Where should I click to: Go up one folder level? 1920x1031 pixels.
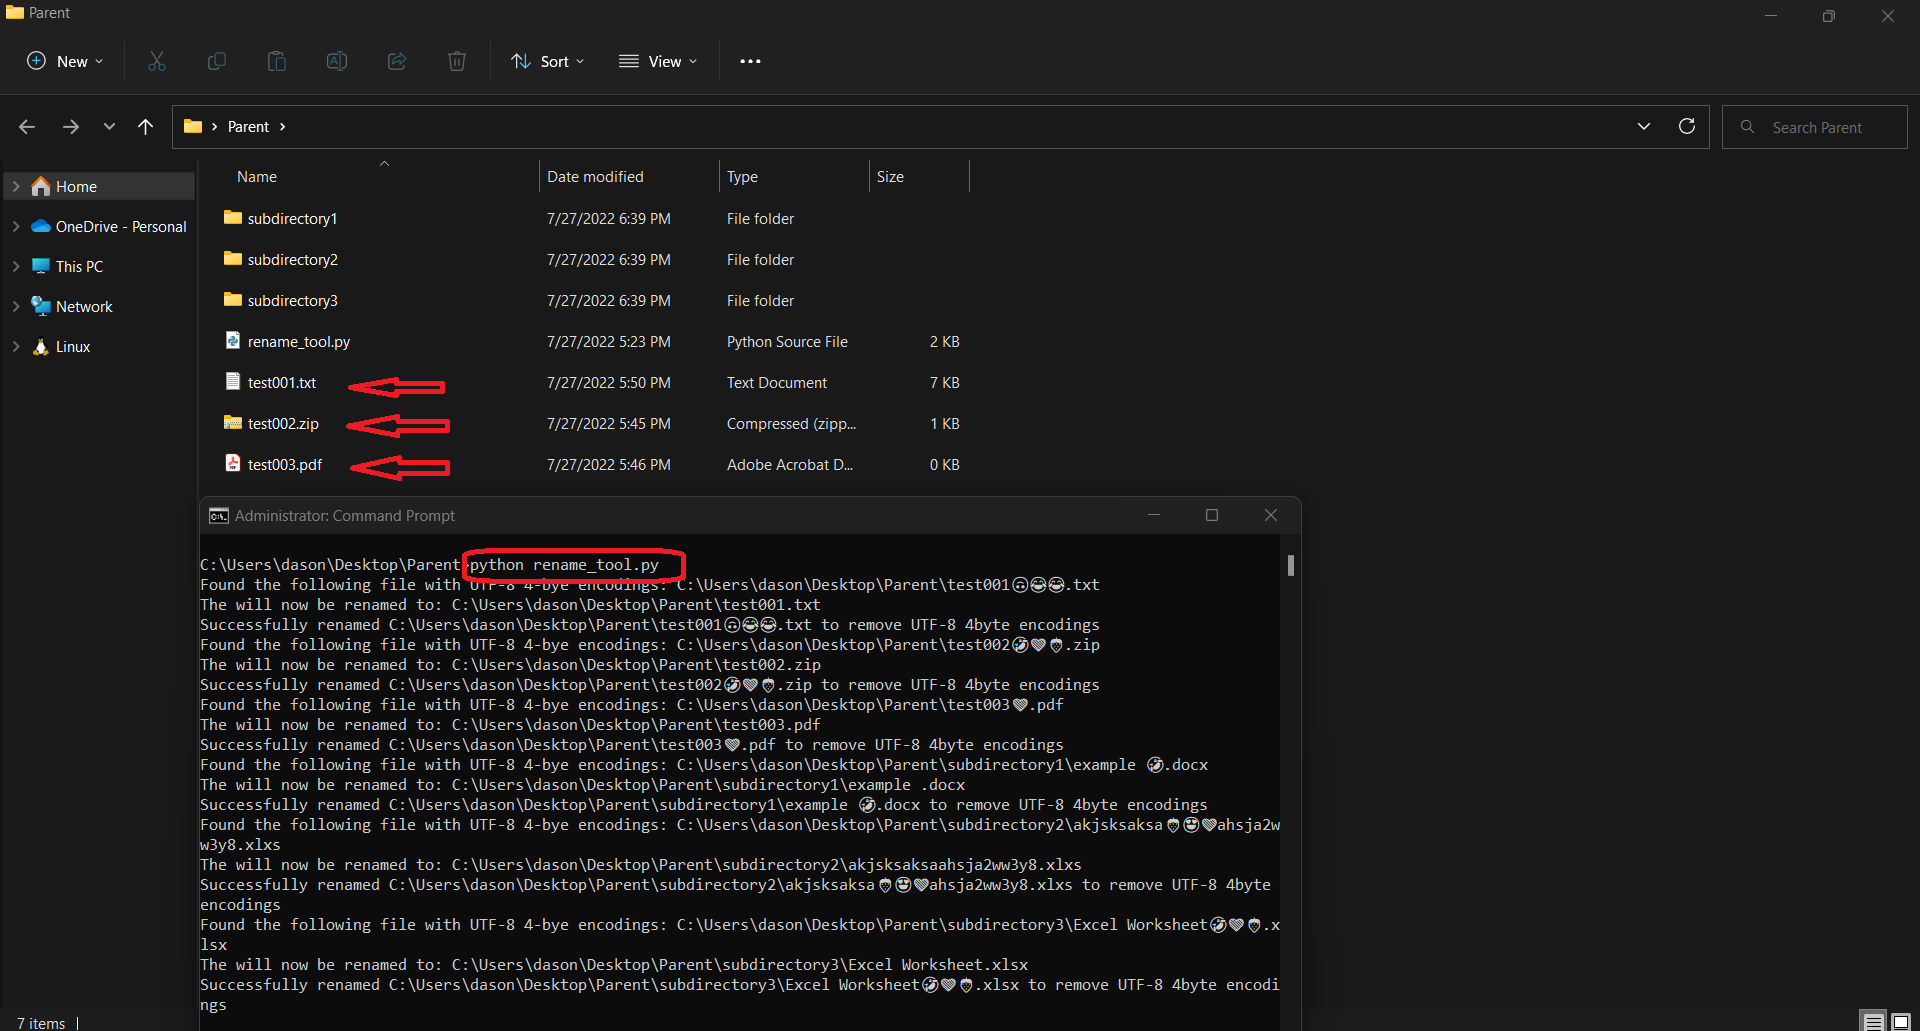145,127
